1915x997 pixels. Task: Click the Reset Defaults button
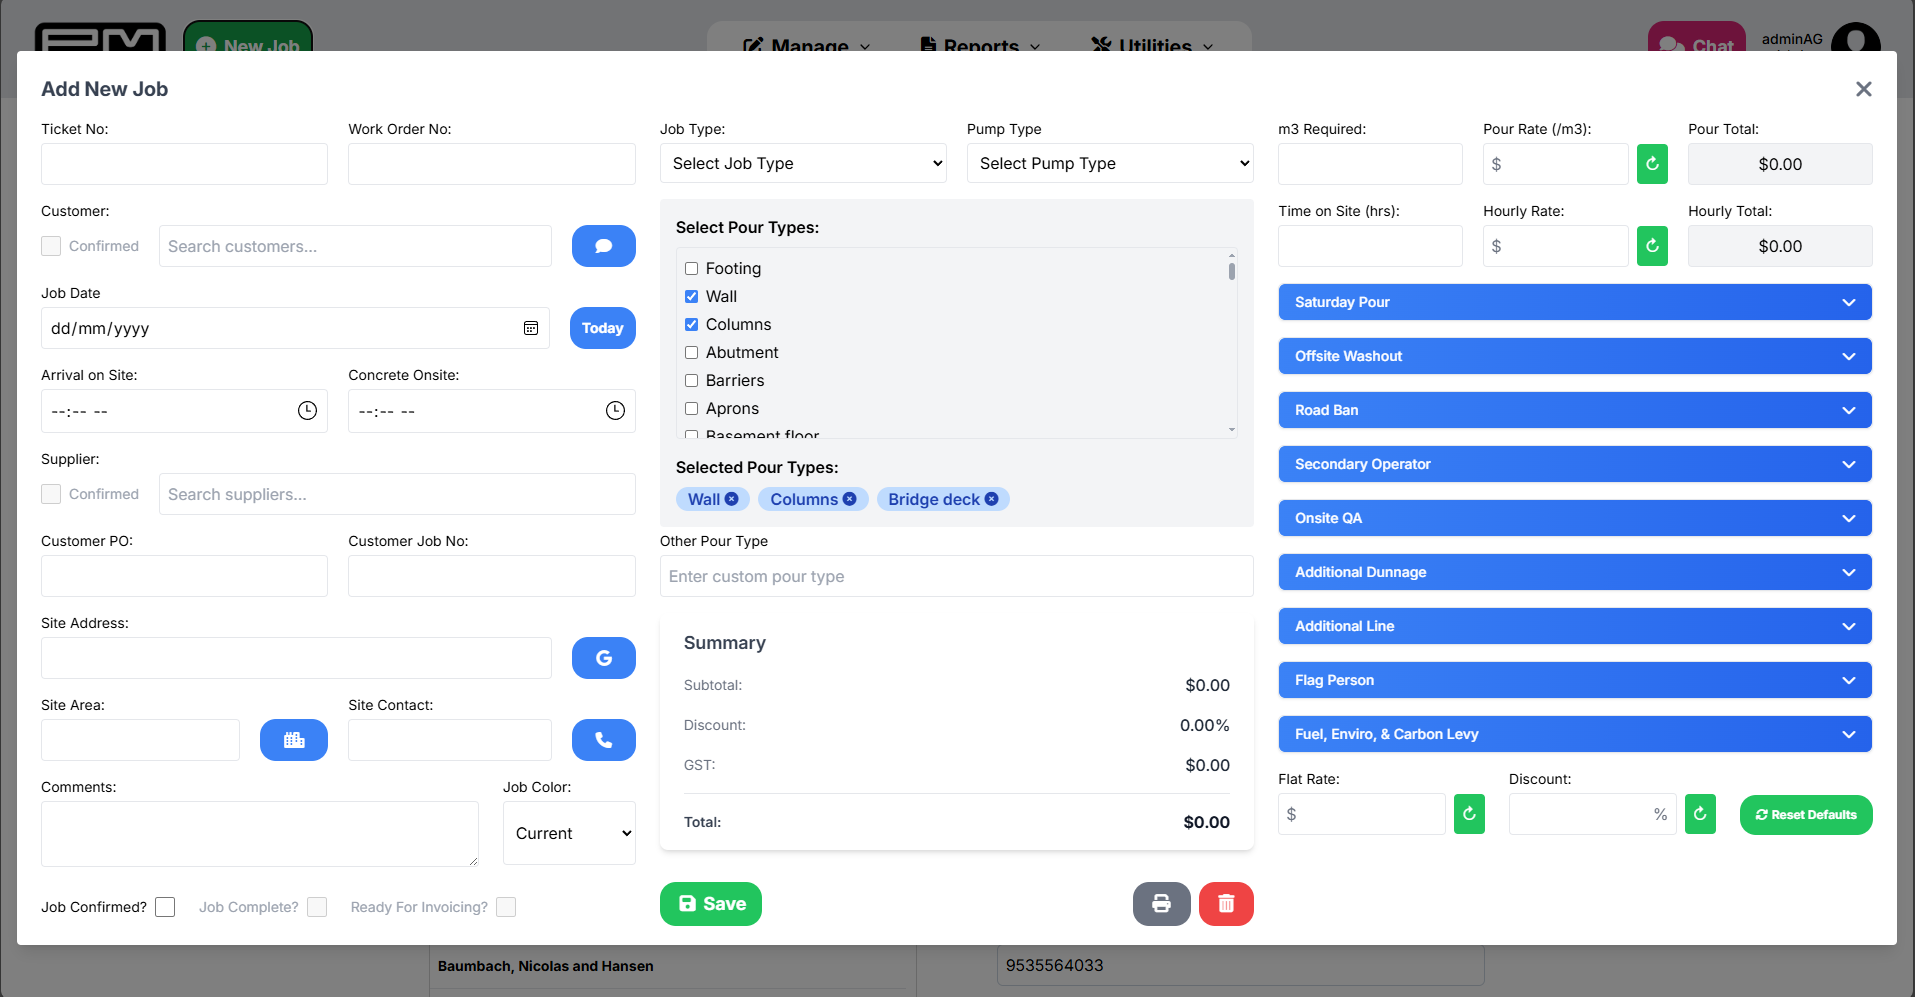click(x=1805, y=815)
